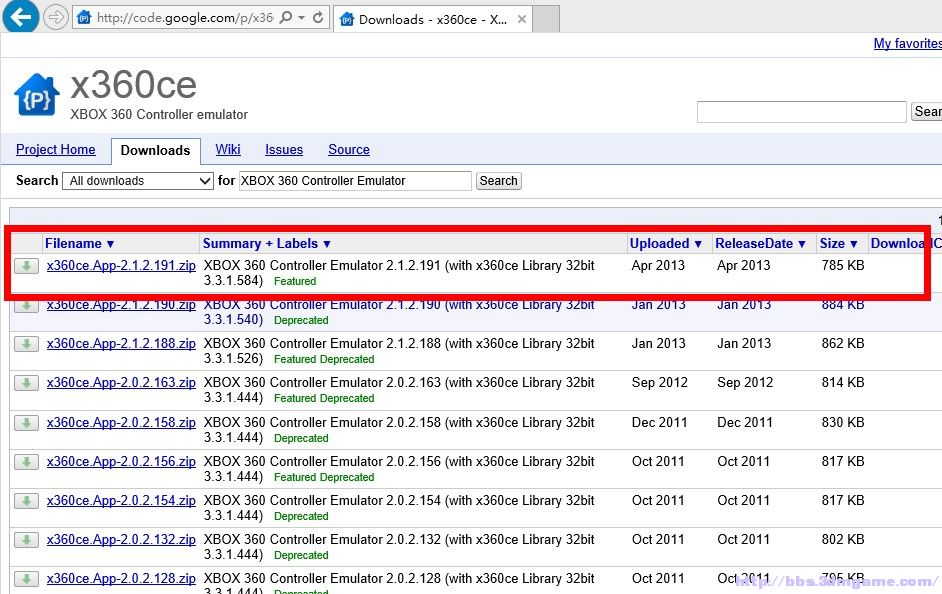
Task: Click download arrow icon for x360ce.App-2.0.2.163.zip
Action: click(26, 383)
